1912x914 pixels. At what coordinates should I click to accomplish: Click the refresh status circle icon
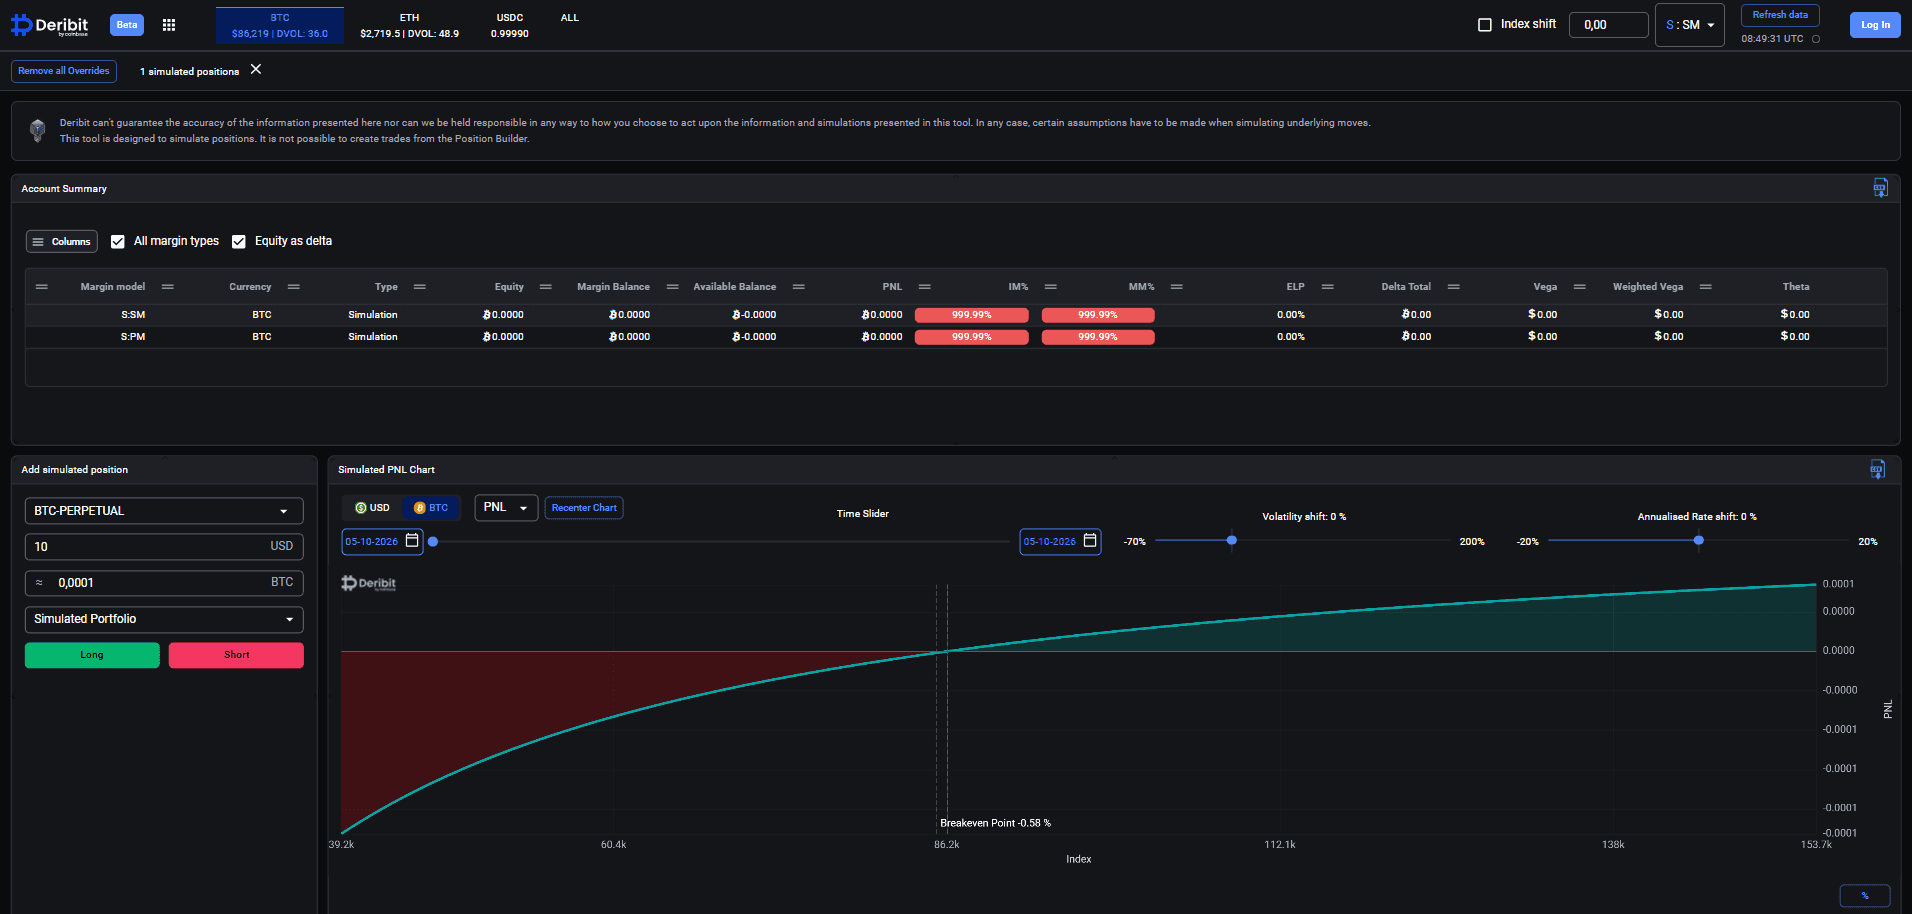coord(1816,39)
